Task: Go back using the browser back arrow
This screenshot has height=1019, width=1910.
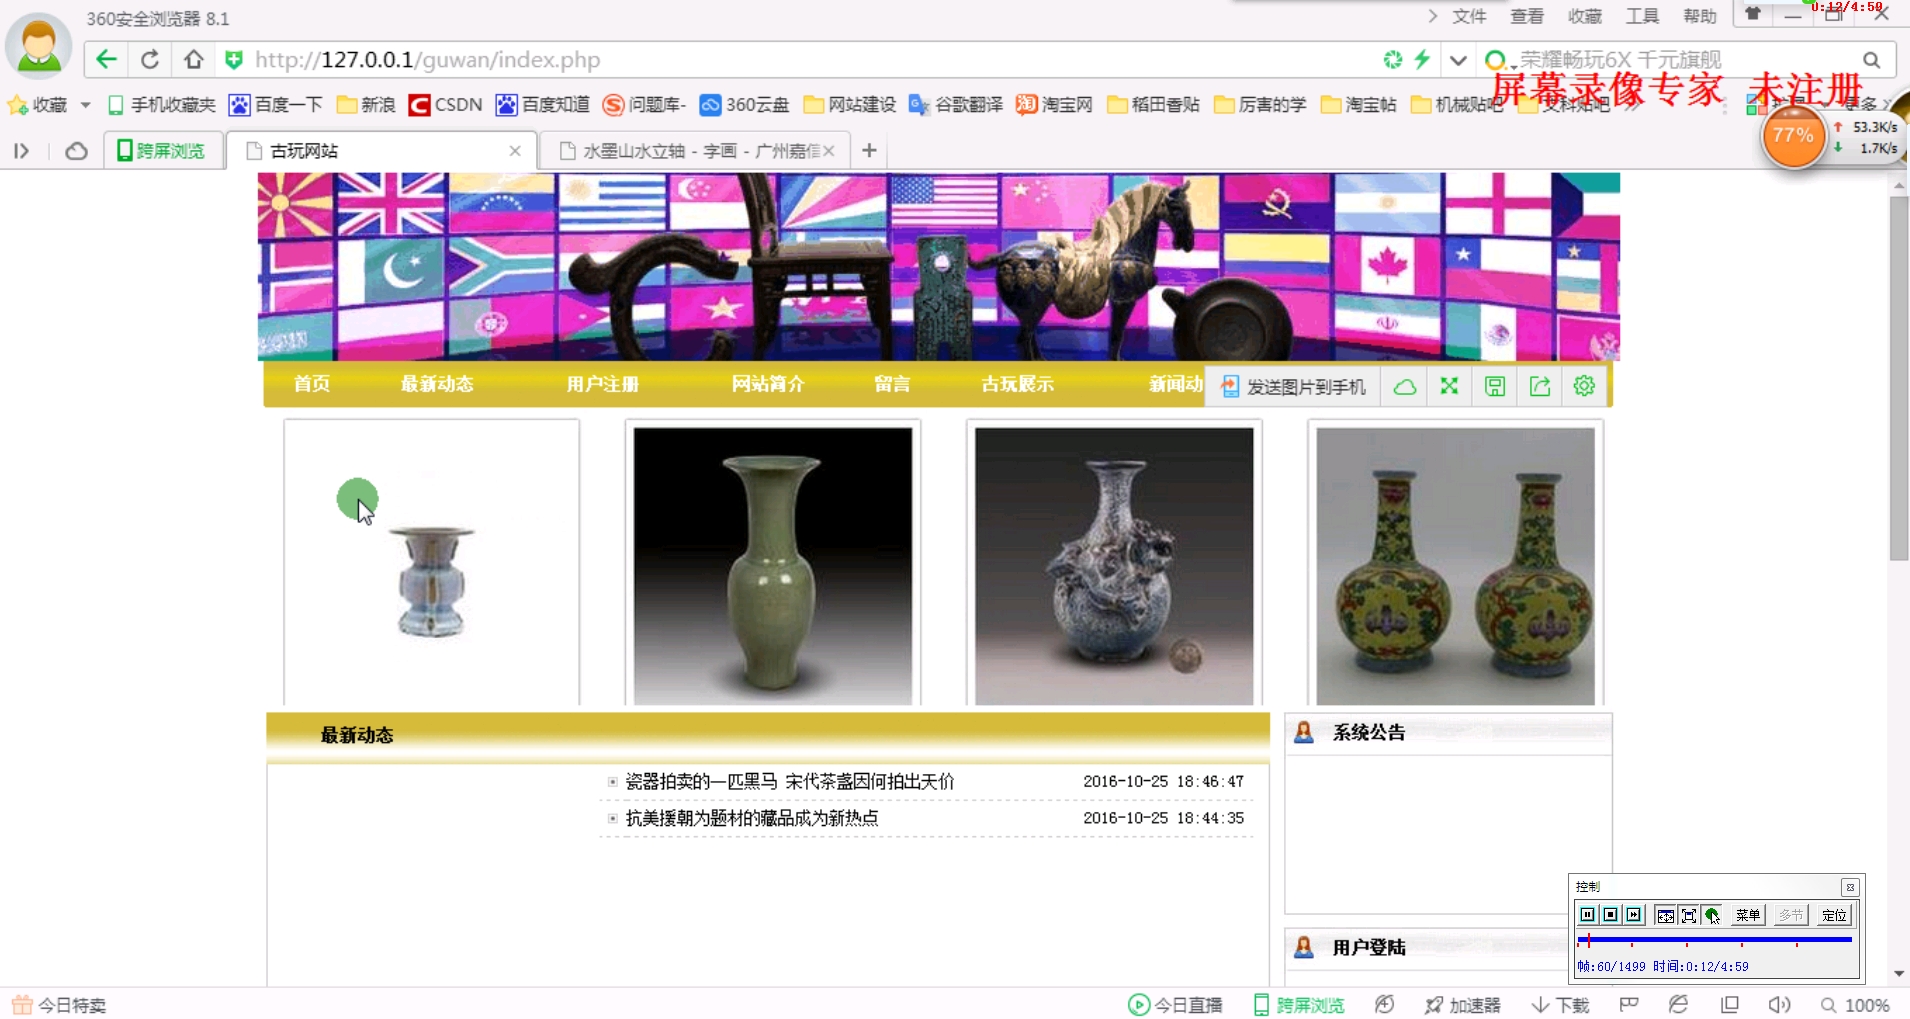Action: tap(107, 60)
